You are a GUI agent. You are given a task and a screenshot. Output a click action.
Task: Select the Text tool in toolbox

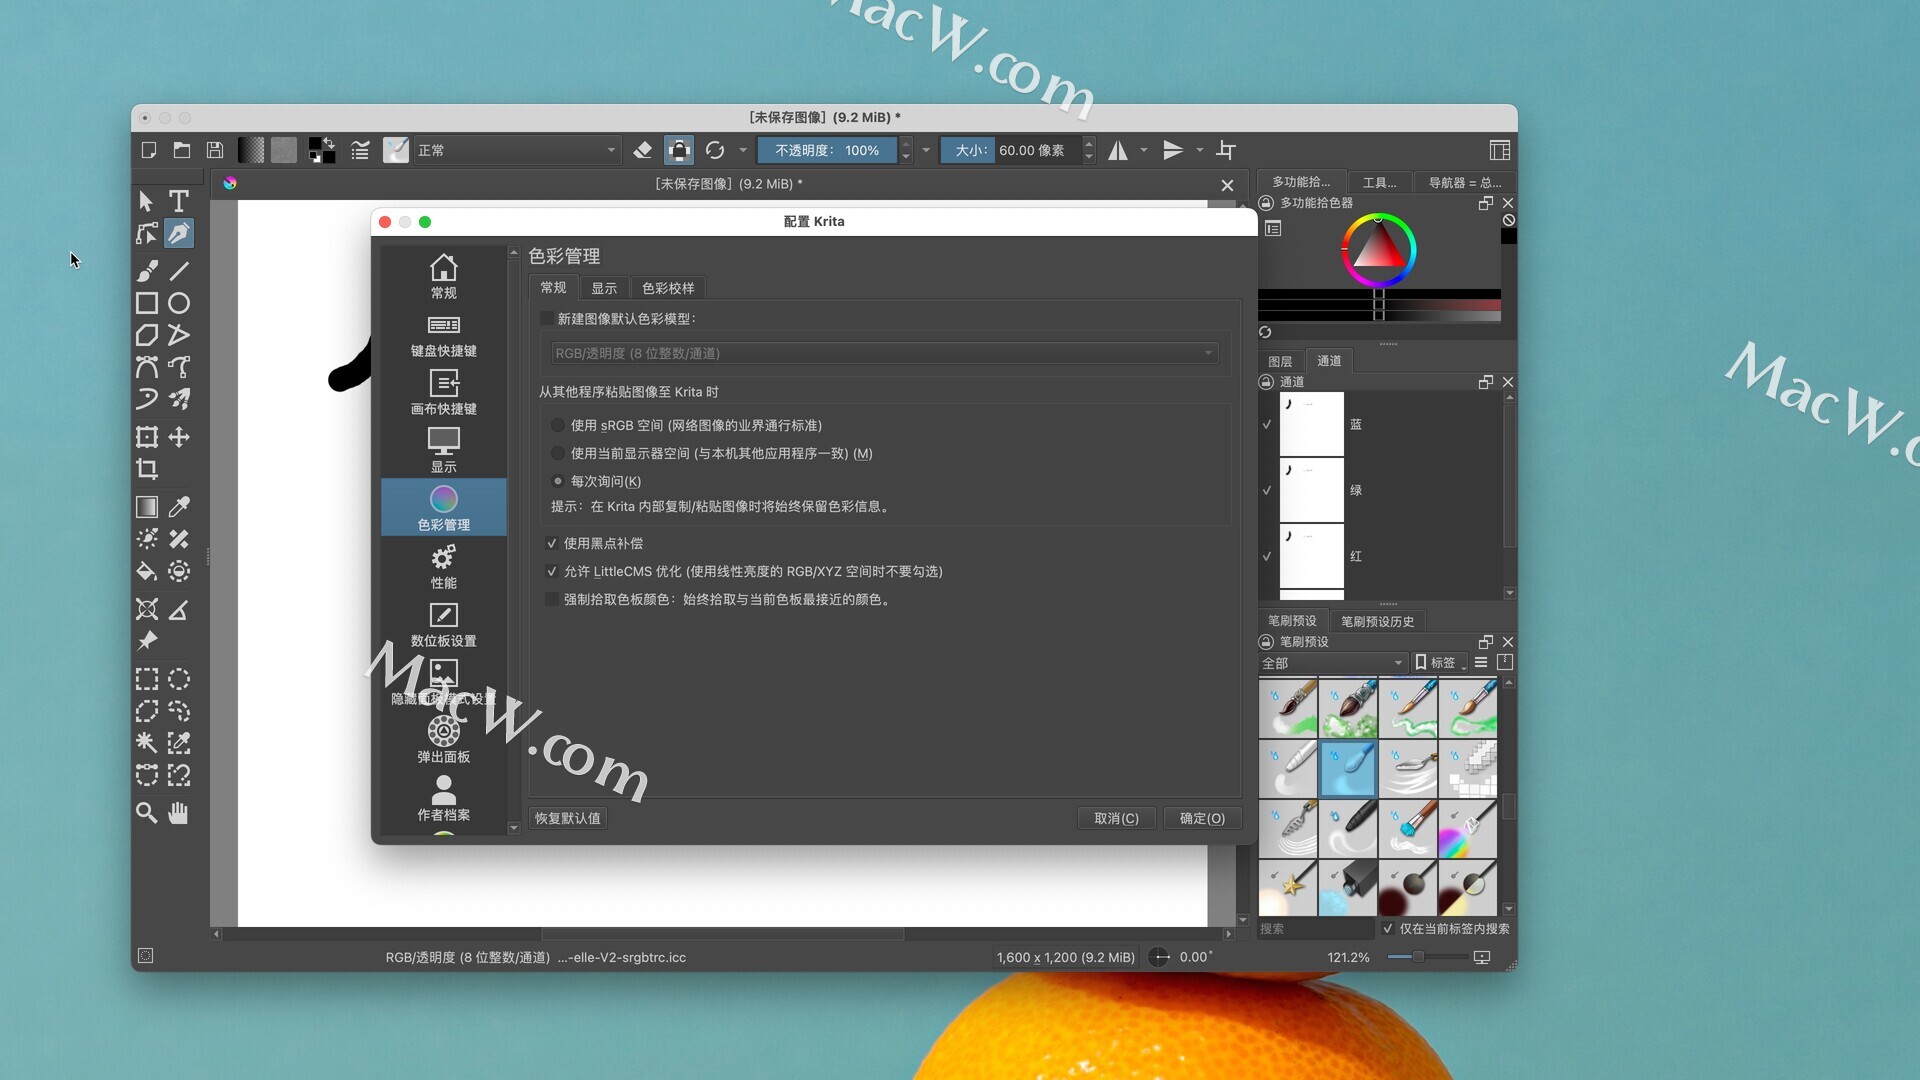tap(179, 201)
